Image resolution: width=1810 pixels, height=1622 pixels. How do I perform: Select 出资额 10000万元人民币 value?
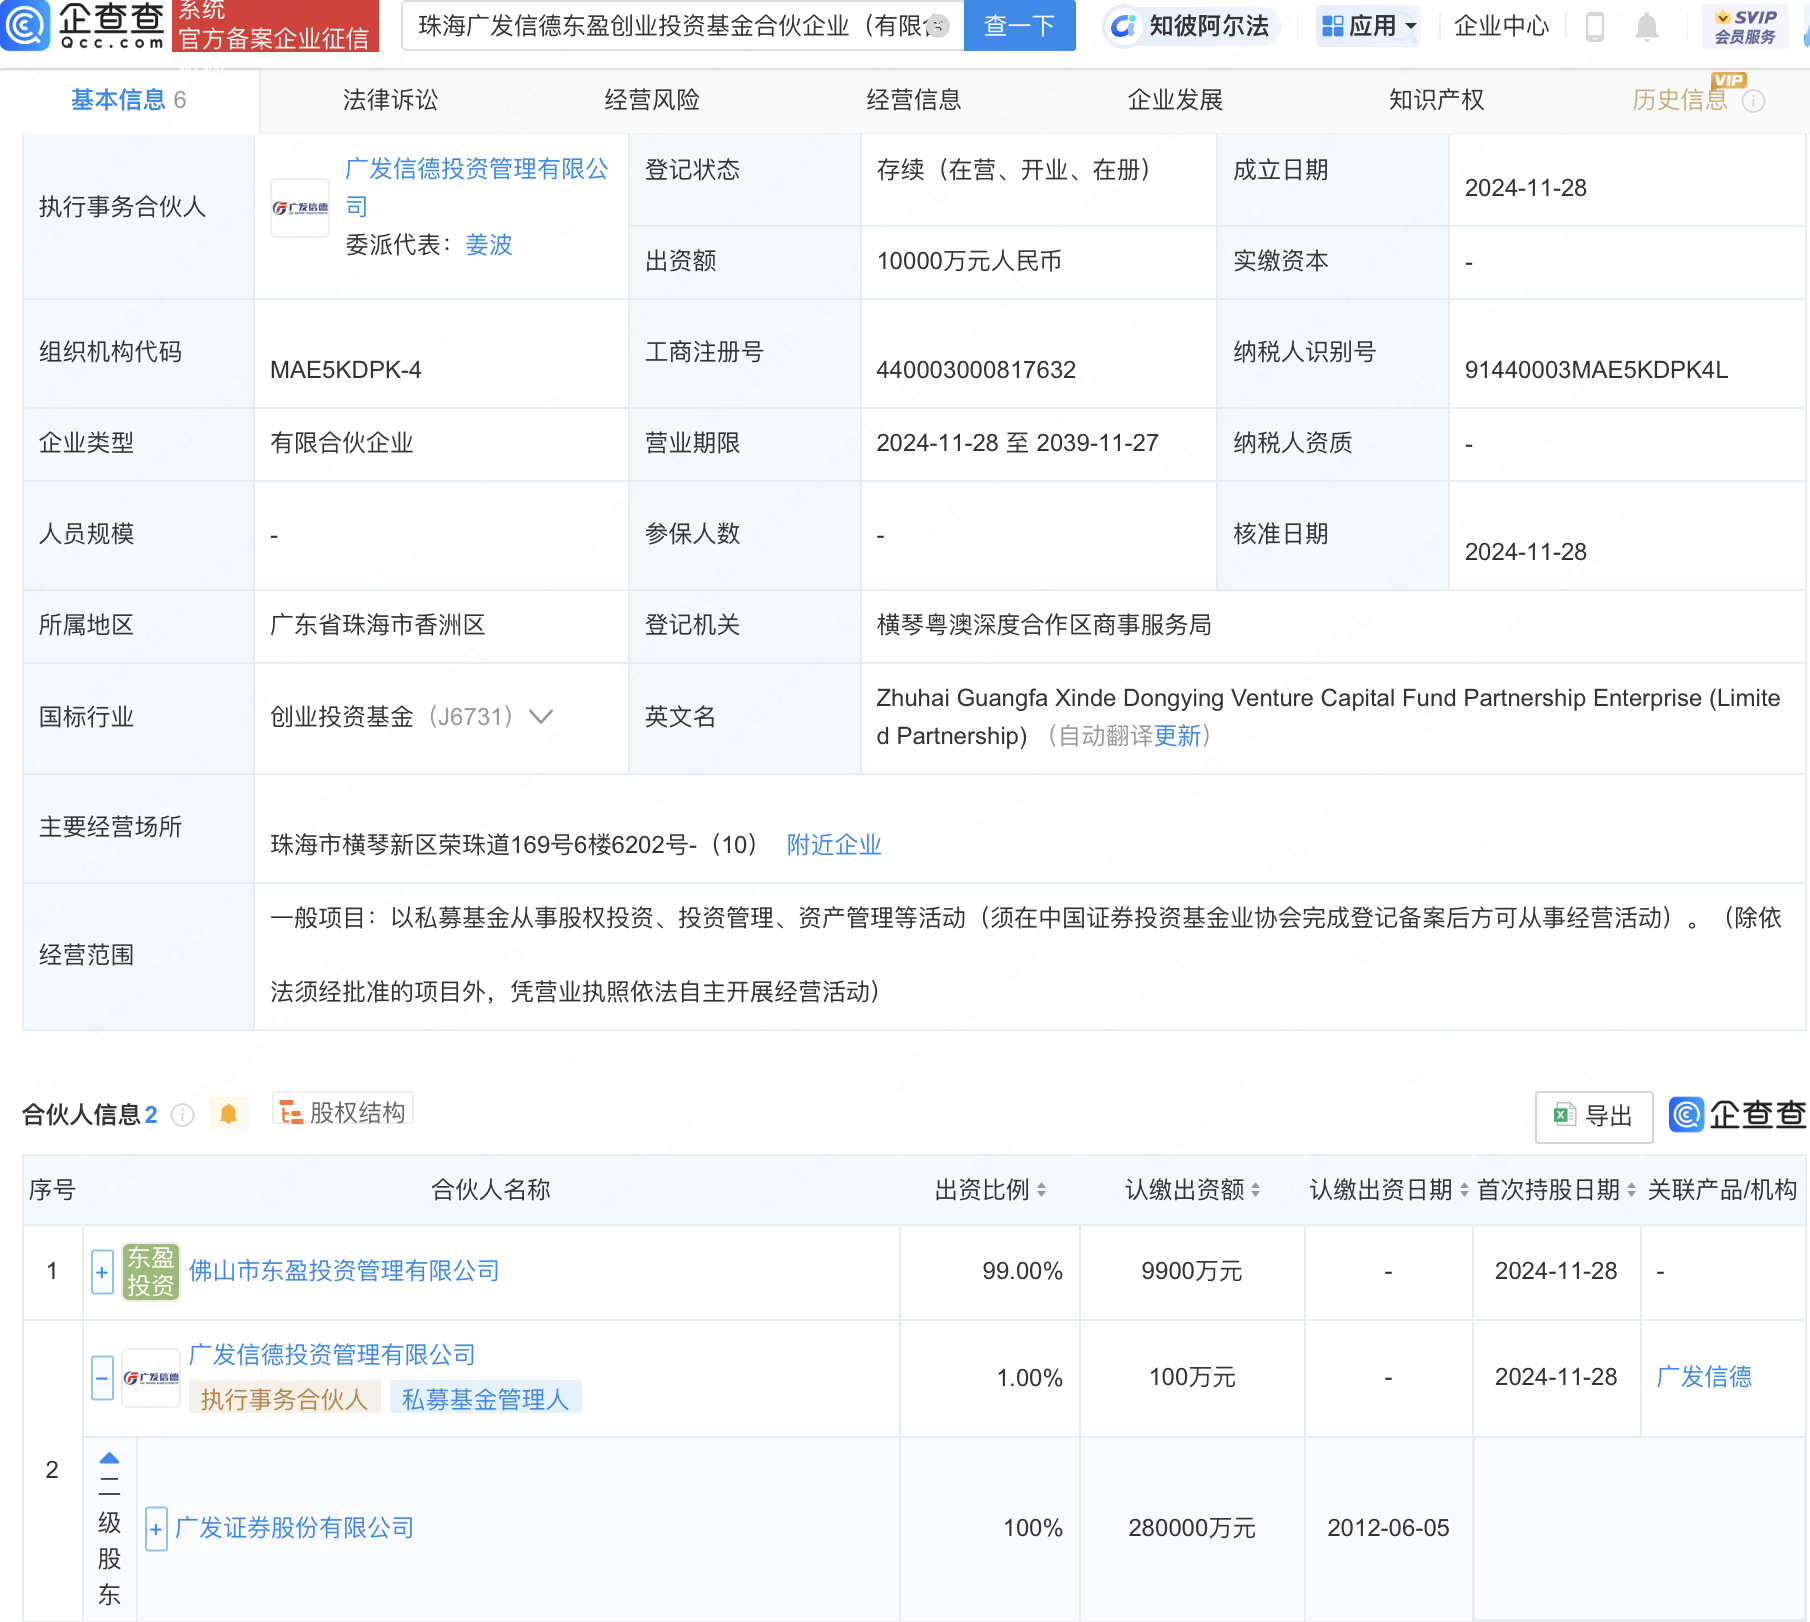click(x=969, y=261)
